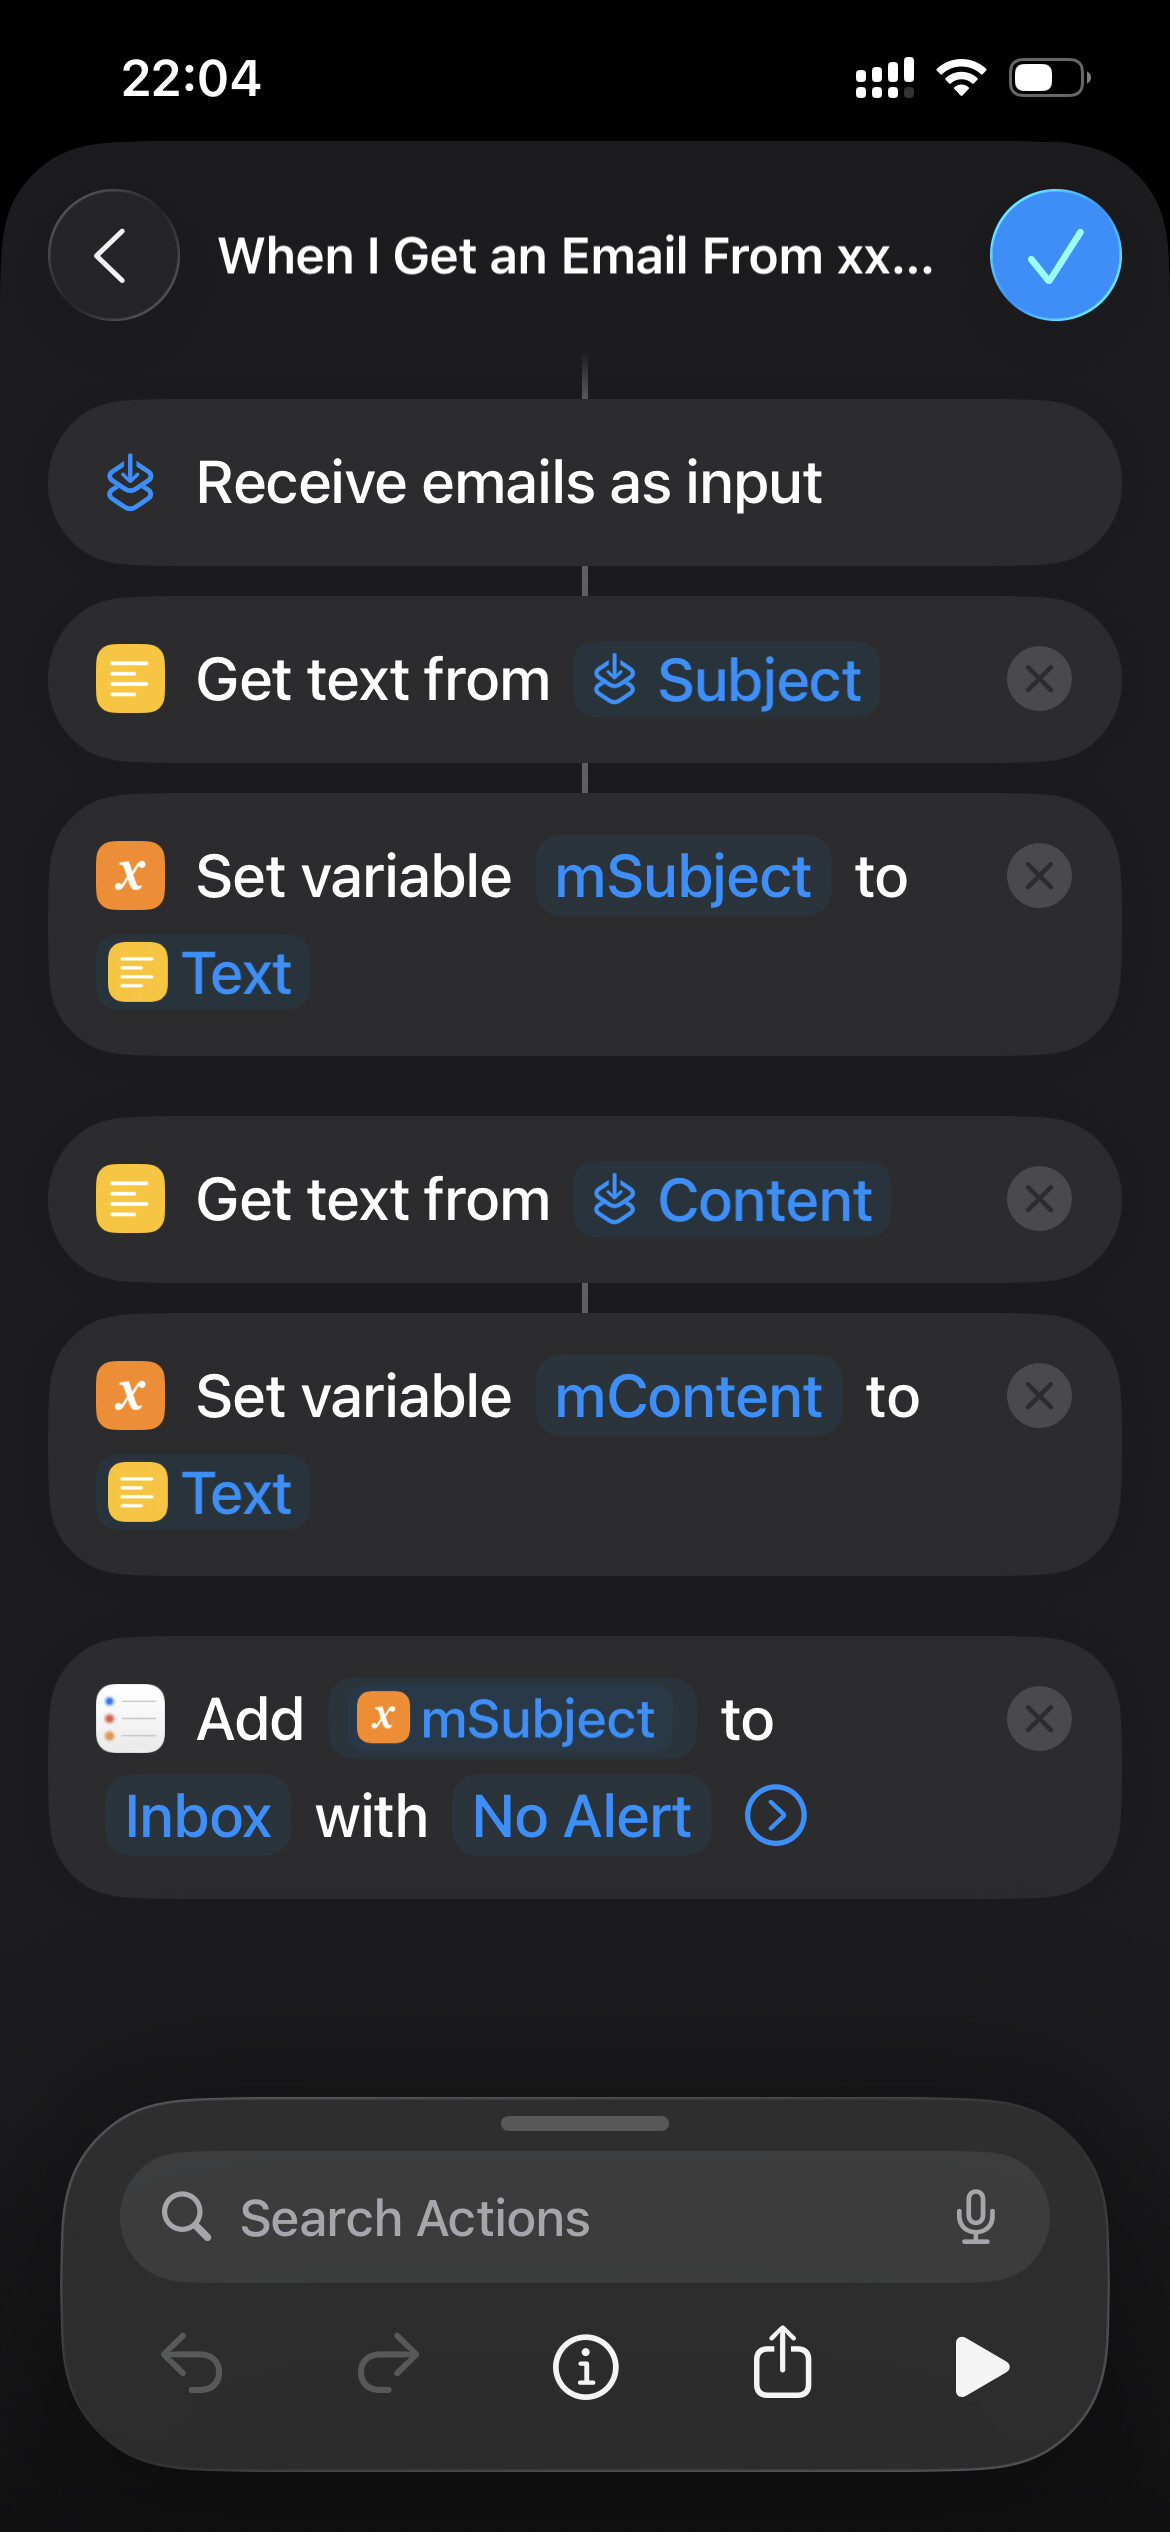Image resolution: width=1170 pixels, height=2532 pixels.
Task: Change the Inbox list selection
Action: 198,1816
